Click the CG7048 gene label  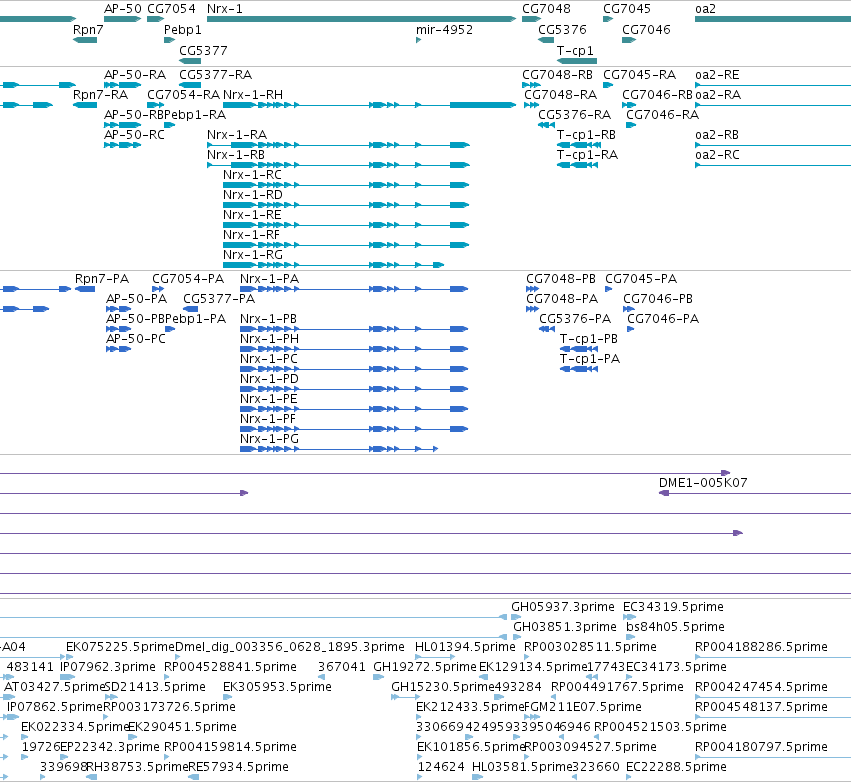pyautogui.click(x=546, y=9)
